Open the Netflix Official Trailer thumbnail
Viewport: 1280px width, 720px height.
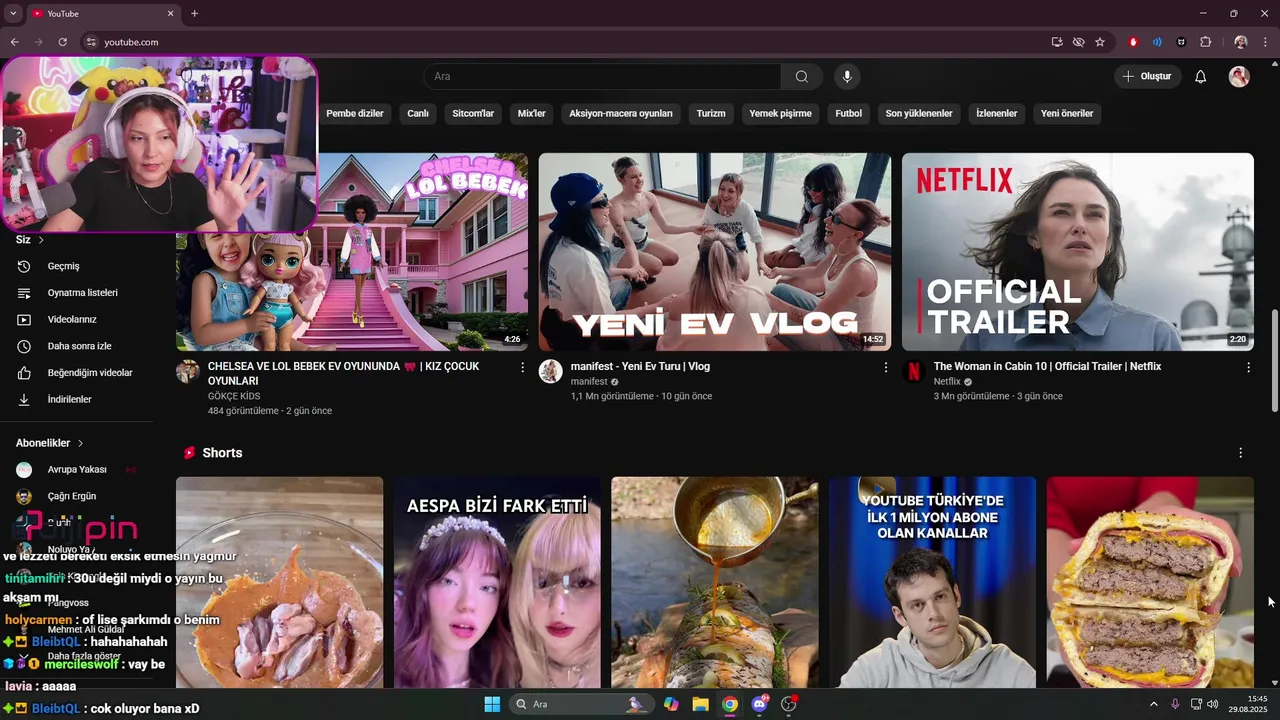click(1078, 252)
